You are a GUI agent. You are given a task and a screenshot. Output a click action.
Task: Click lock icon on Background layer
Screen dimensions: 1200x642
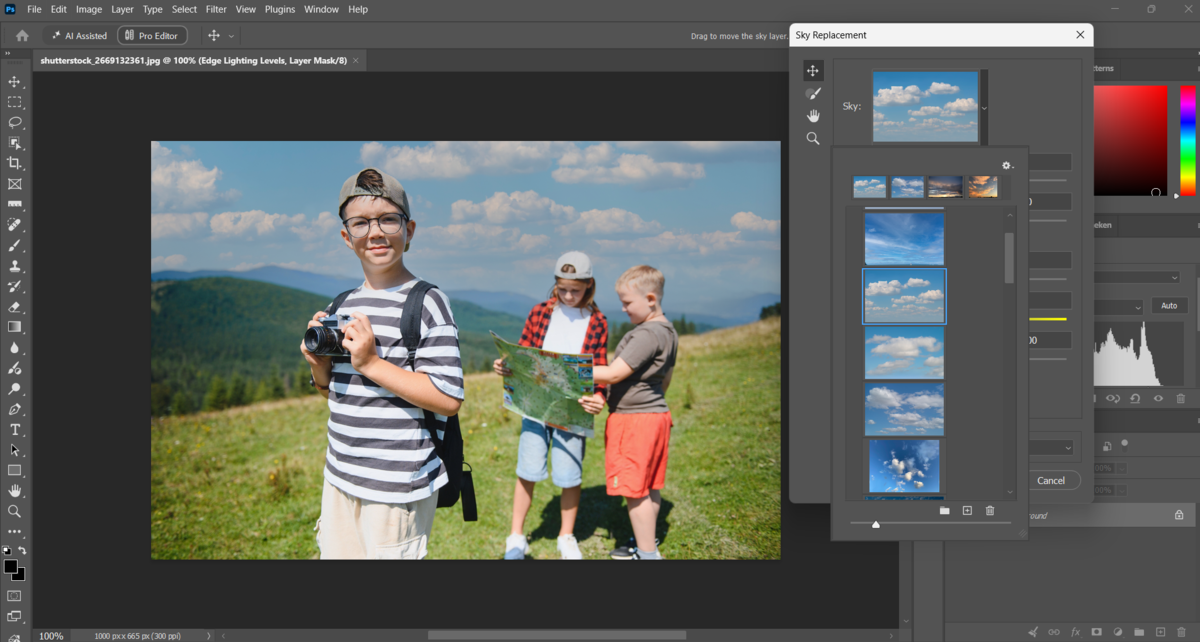[1179, 515]
